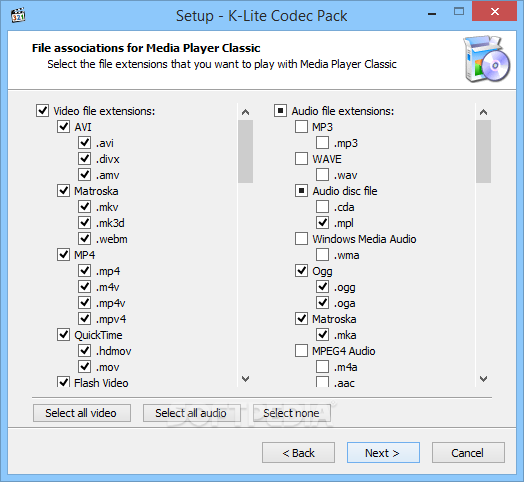Click the Select none button
The height and width of the screenshot is (482, 524).
point(292,413)
